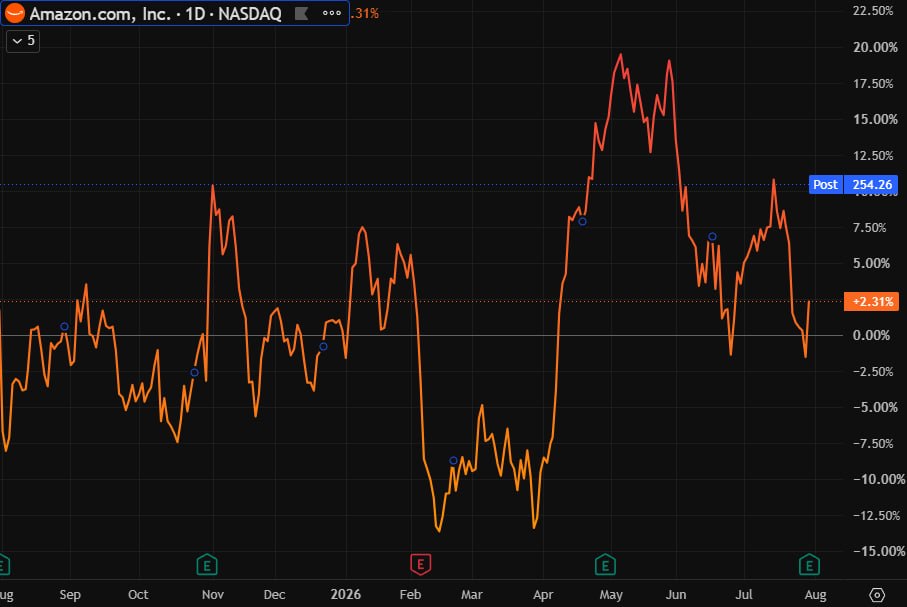Click the partial earnings marker near Aug start

coord(4,565)
